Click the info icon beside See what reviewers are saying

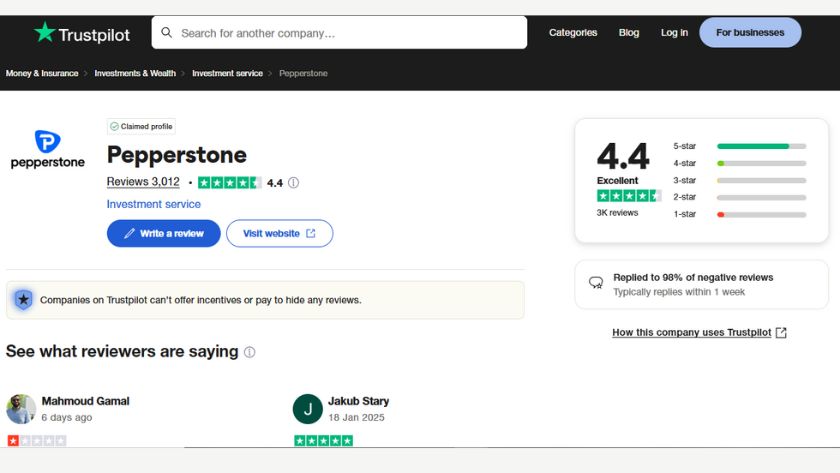[250, 352]
